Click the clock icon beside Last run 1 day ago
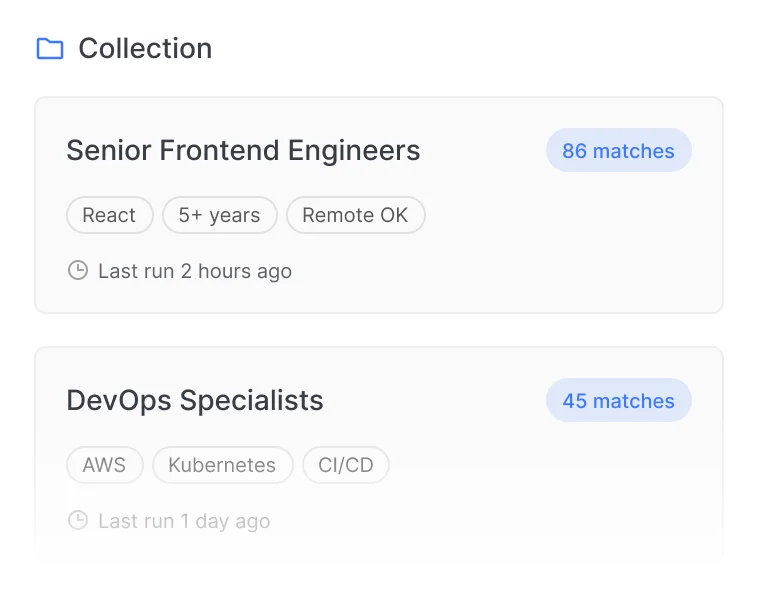The width and height of the screenshot is (758, 606). [x=78, y=520]
